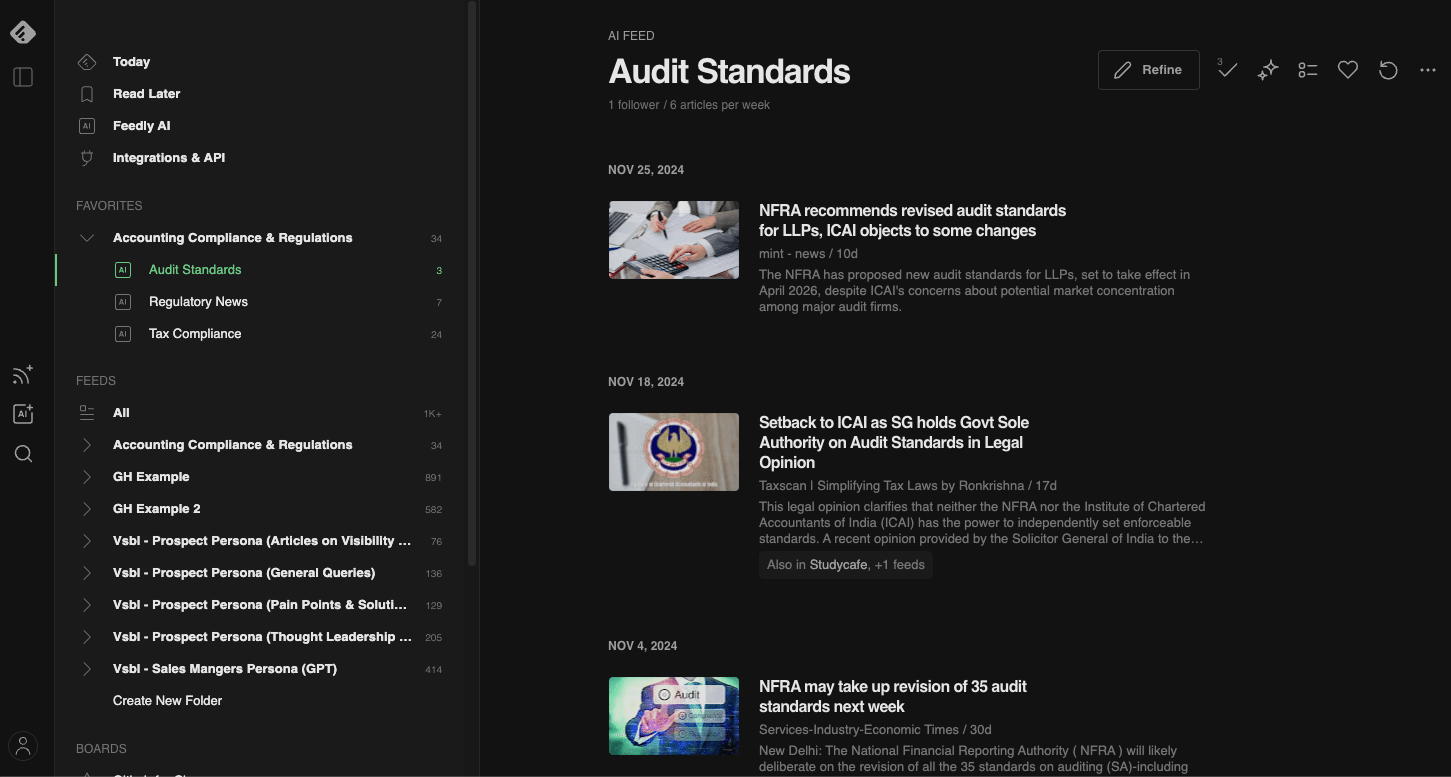Viewport: 1451px width, 777px height.
Task: Collapse Accounting Compliance & Regulations in Favorites
Action: tap(87, 238)
